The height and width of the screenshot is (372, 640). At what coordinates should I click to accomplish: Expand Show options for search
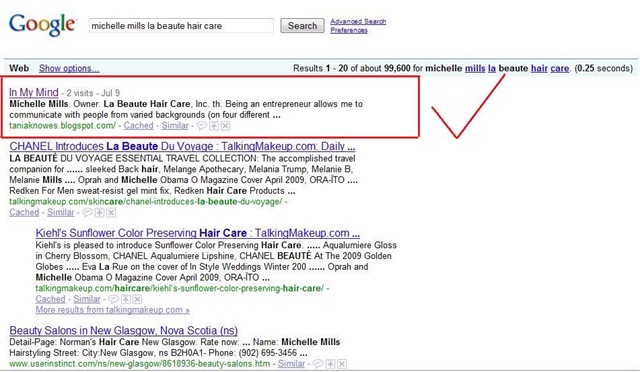tap(69, 68)
